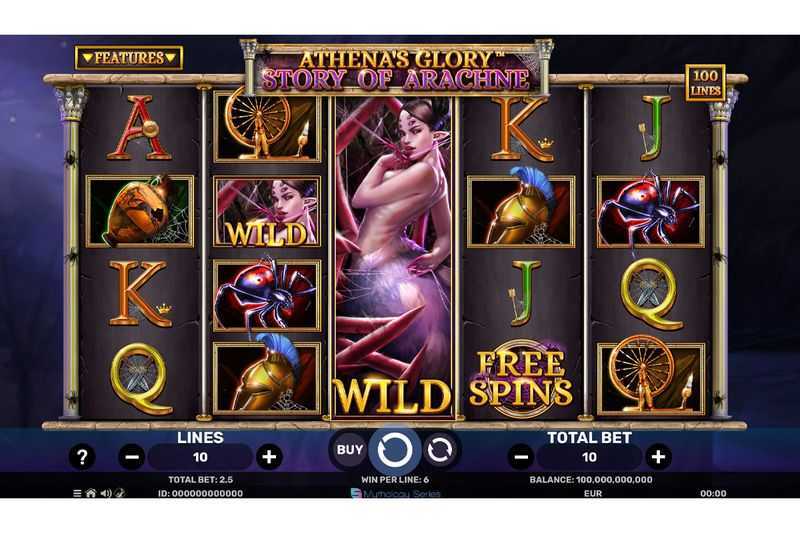Open the help question mark button
The image size is (800, 533).
82,456
